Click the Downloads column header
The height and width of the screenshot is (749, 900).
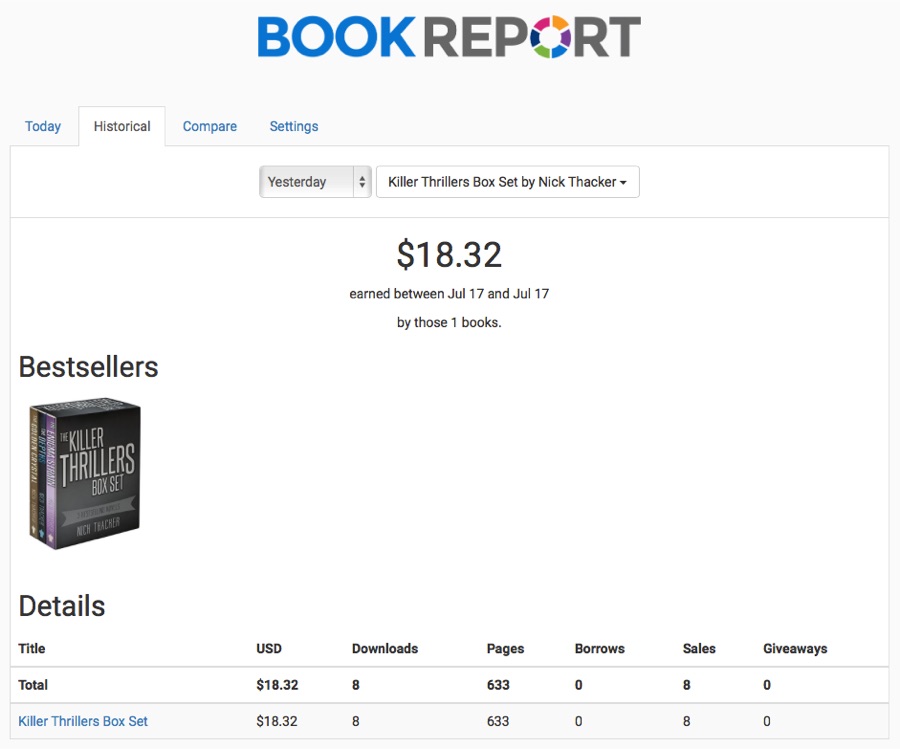[385, 648]
